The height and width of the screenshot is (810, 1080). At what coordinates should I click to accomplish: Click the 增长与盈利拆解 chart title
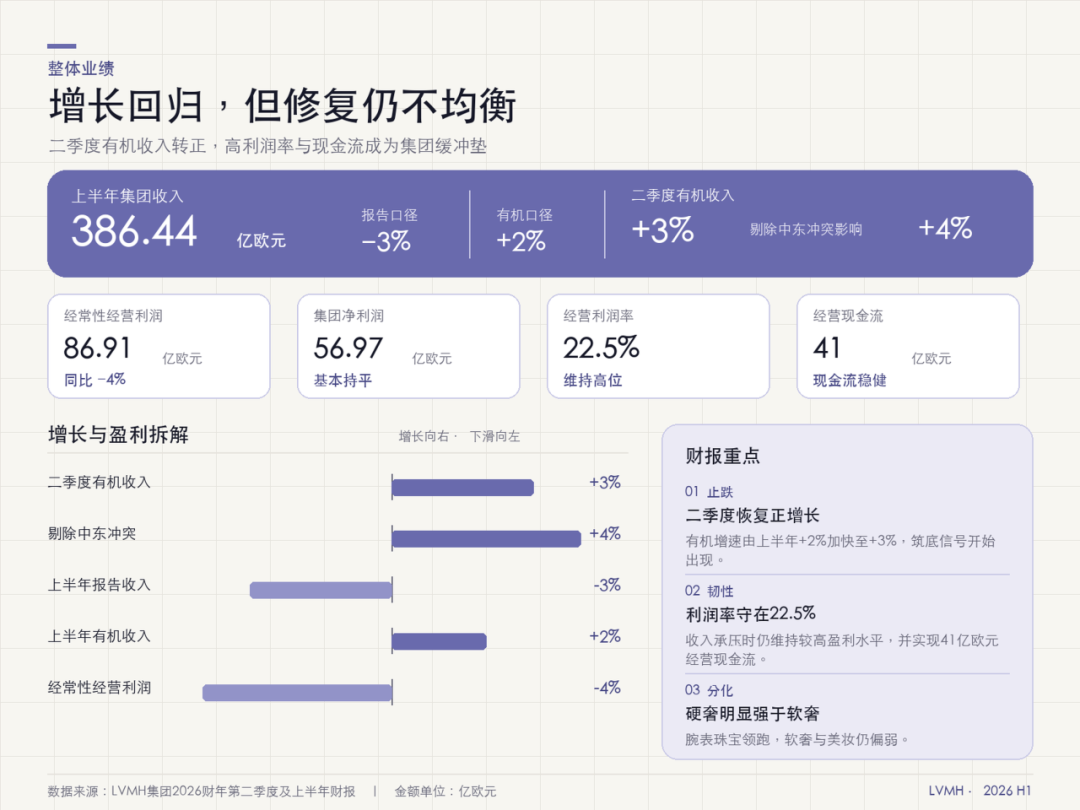[118, 435]
